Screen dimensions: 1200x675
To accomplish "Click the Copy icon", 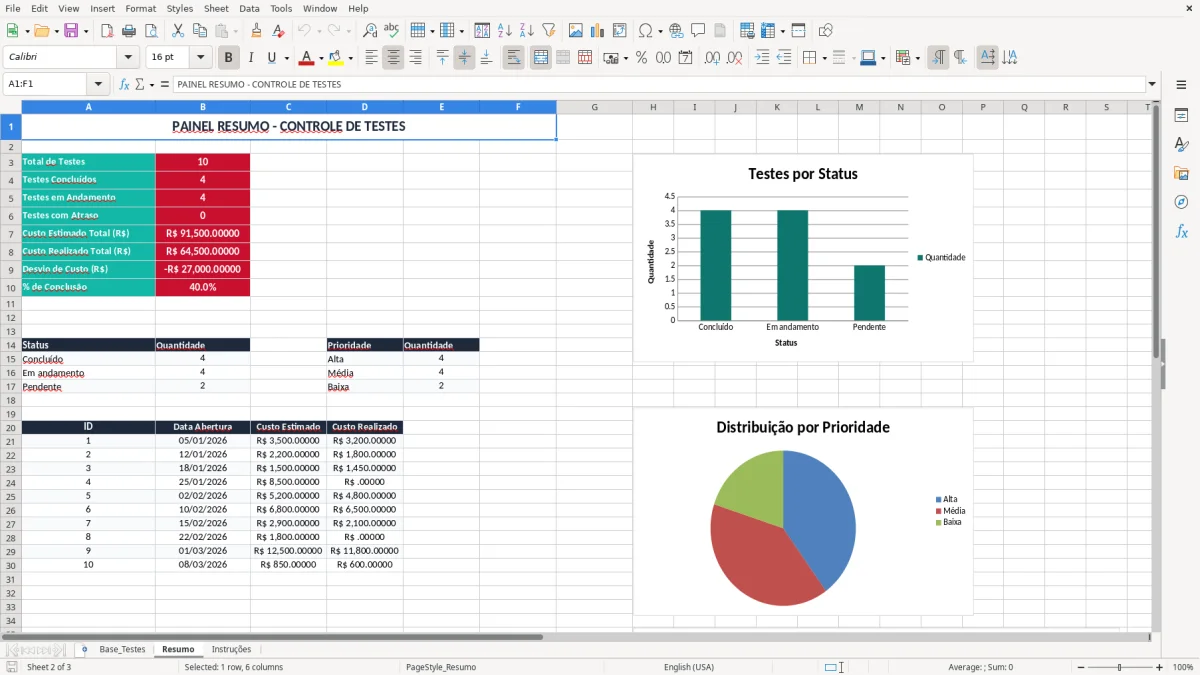I will pos(199,31).
